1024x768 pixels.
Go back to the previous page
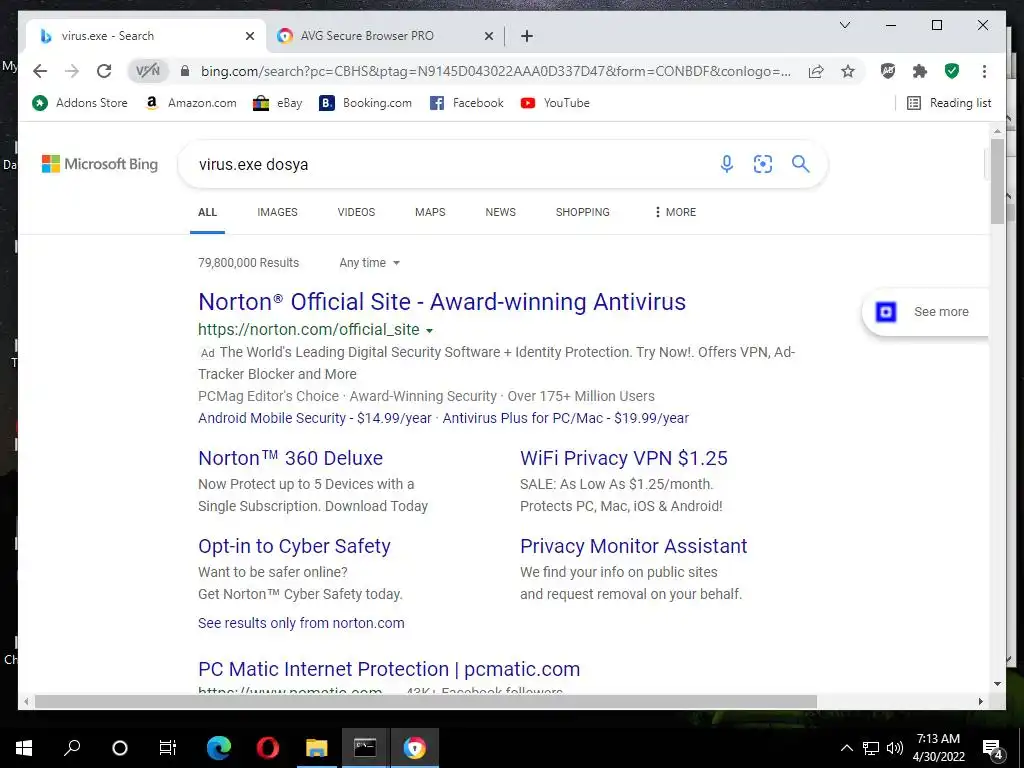[40, 71]
